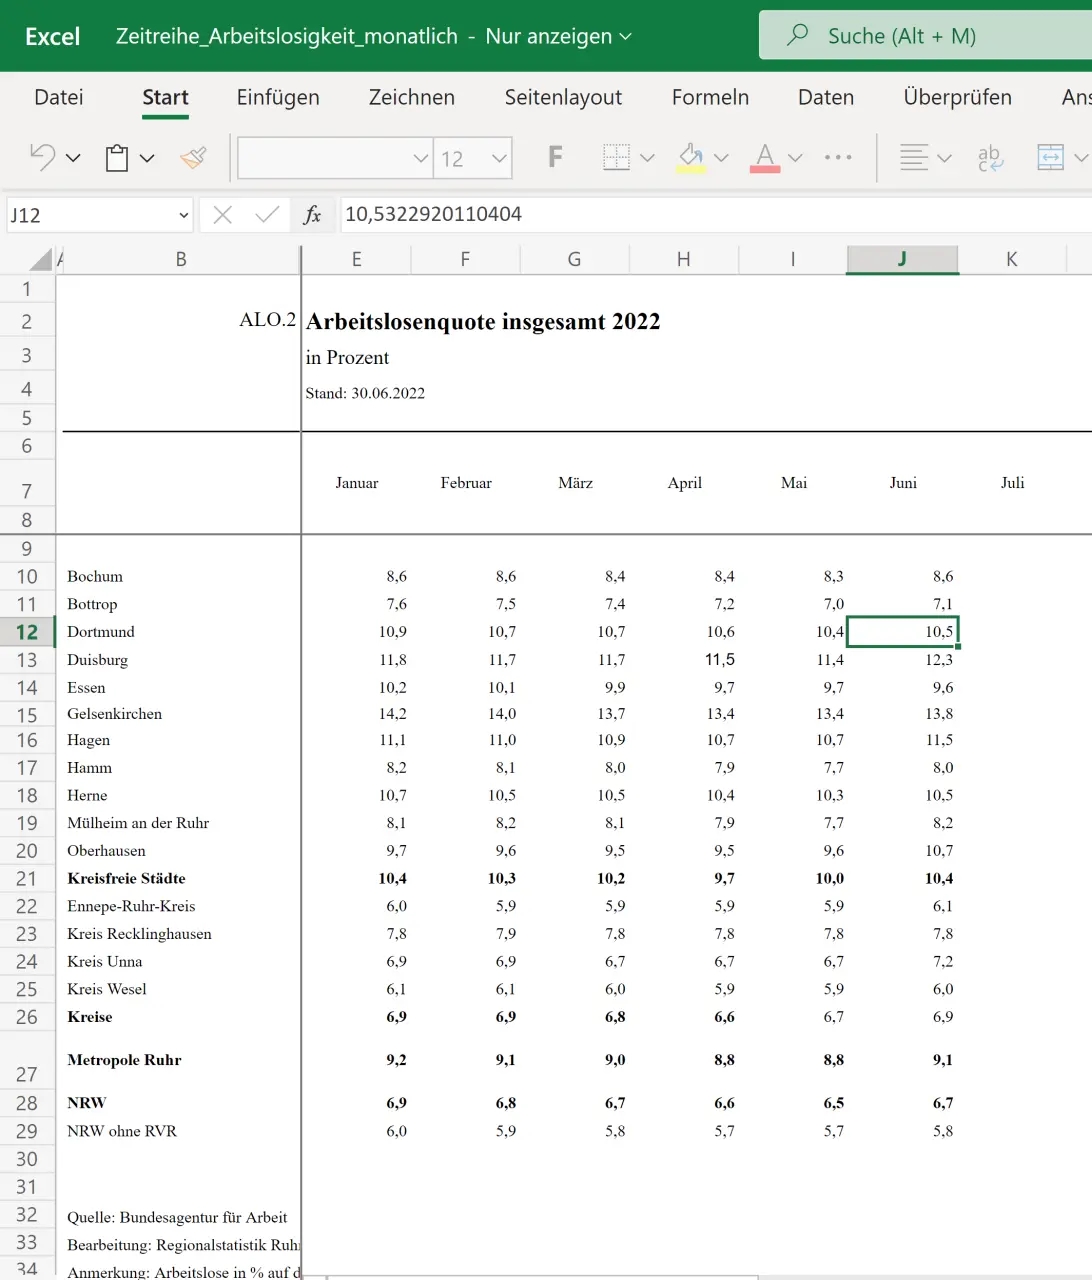Click the Paste clipboard icon
The width and height of the screenshot is (1092, 1280).
point(117,158)
